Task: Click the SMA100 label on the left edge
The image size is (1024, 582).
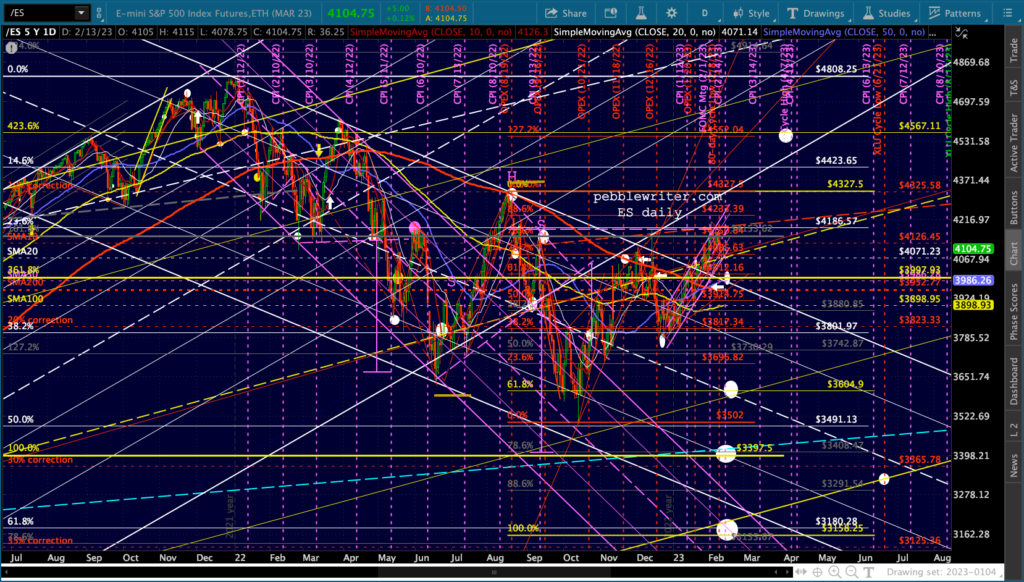Action: 25,299
